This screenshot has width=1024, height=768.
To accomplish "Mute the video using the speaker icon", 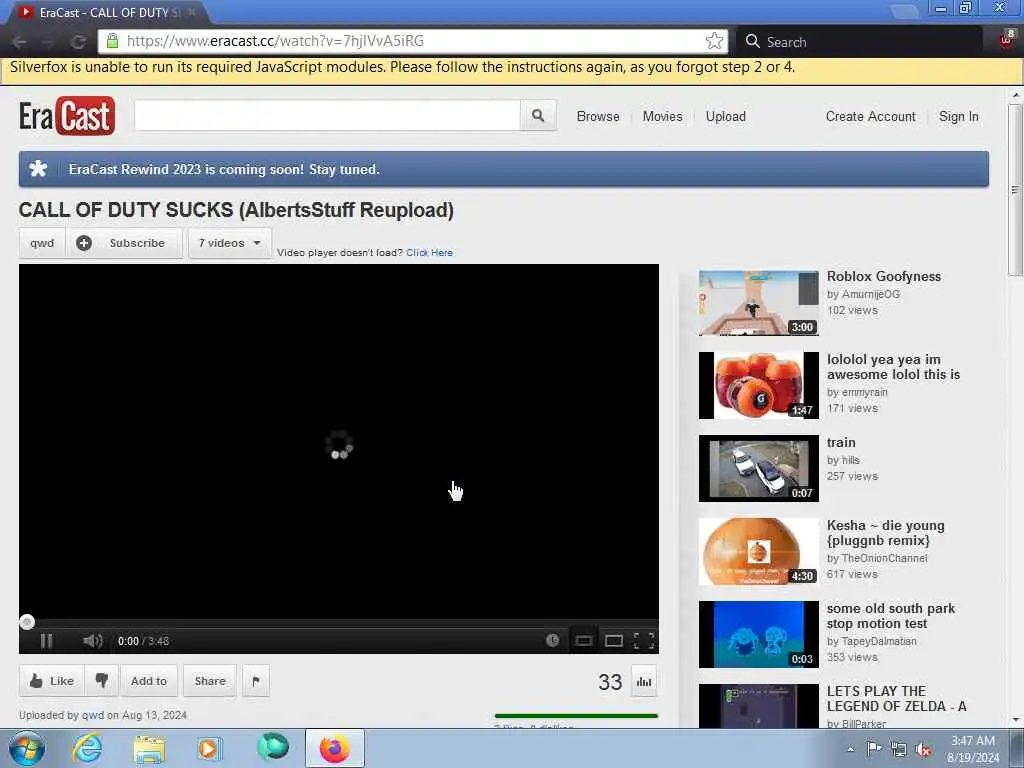I will click(93, 641).
